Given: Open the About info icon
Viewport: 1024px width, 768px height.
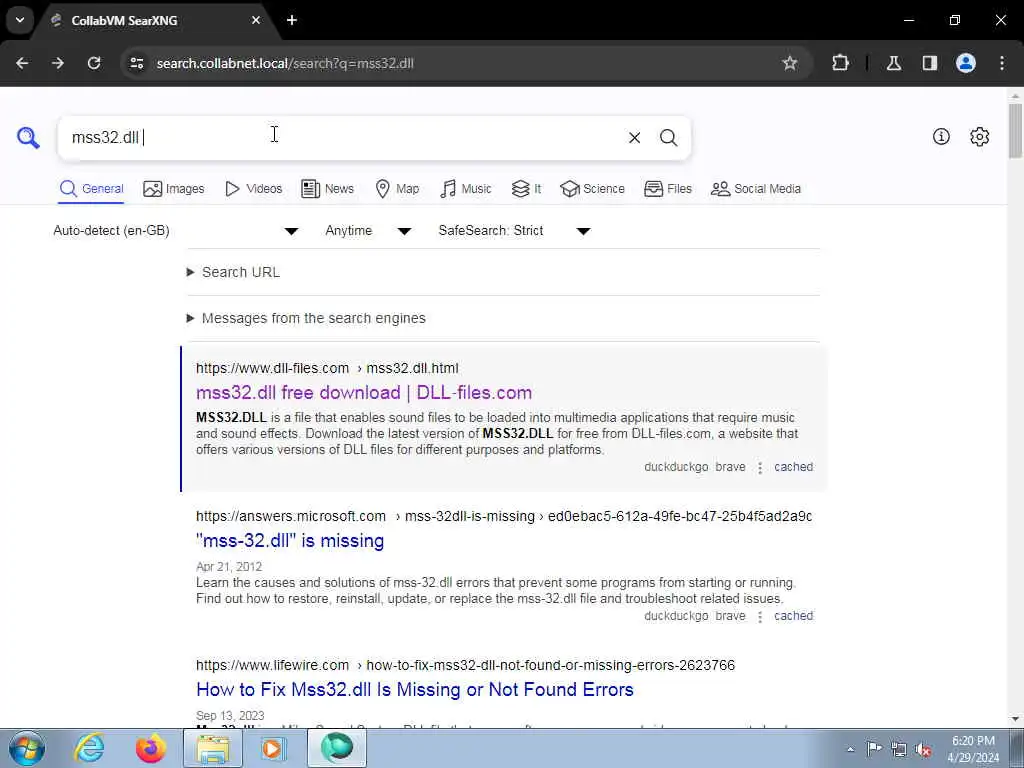Looking at the screenshot, I should pyautogui.click(x=941, y=136).
